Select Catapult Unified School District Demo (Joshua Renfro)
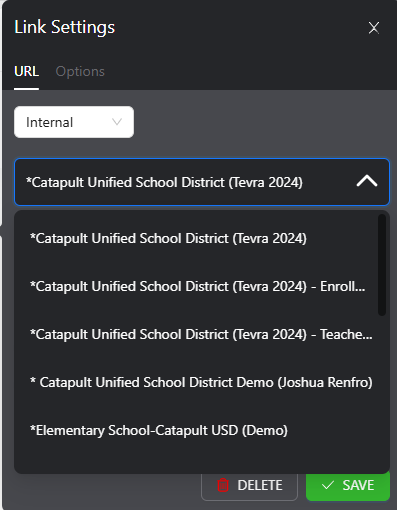Image resolution: width=397 pixels, height=510 pixels. tap(202, 382)
